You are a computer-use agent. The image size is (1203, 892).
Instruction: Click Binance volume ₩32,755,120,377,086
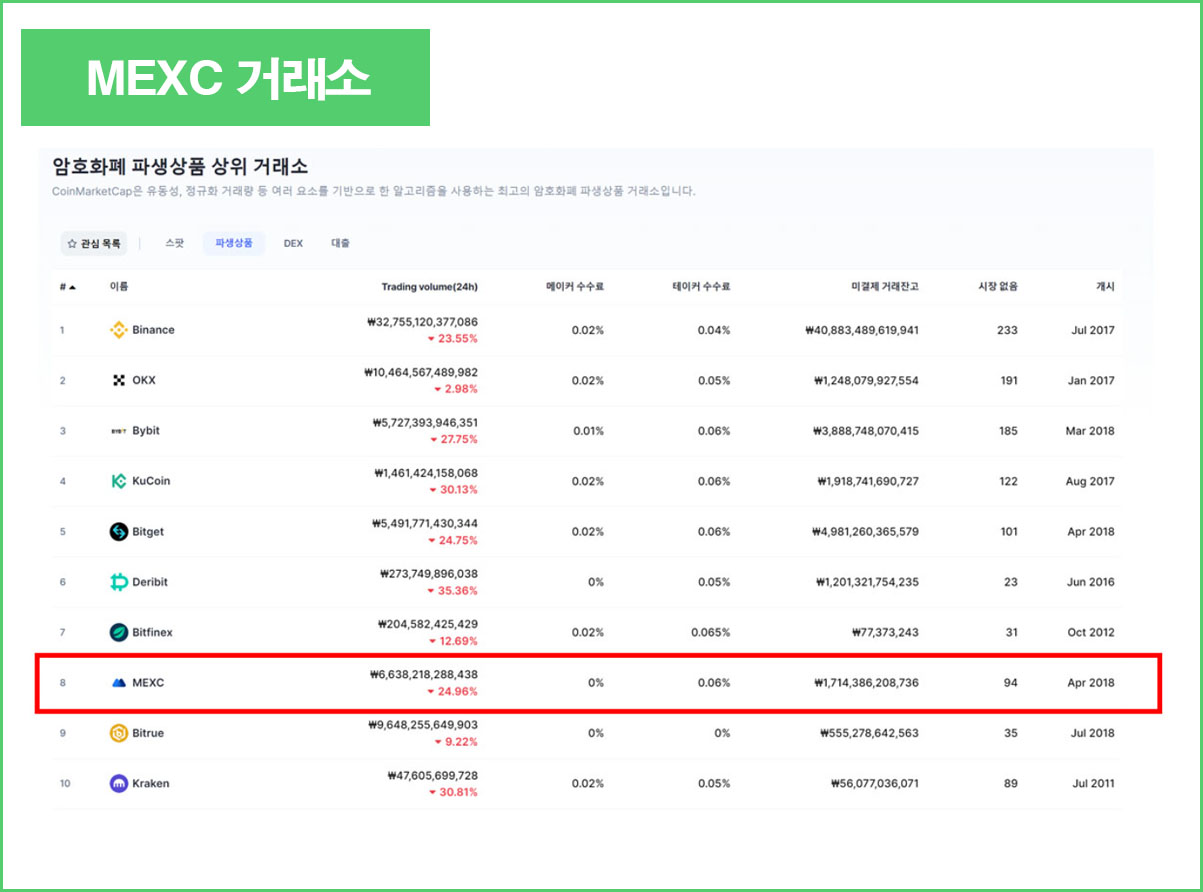point(423,322)
